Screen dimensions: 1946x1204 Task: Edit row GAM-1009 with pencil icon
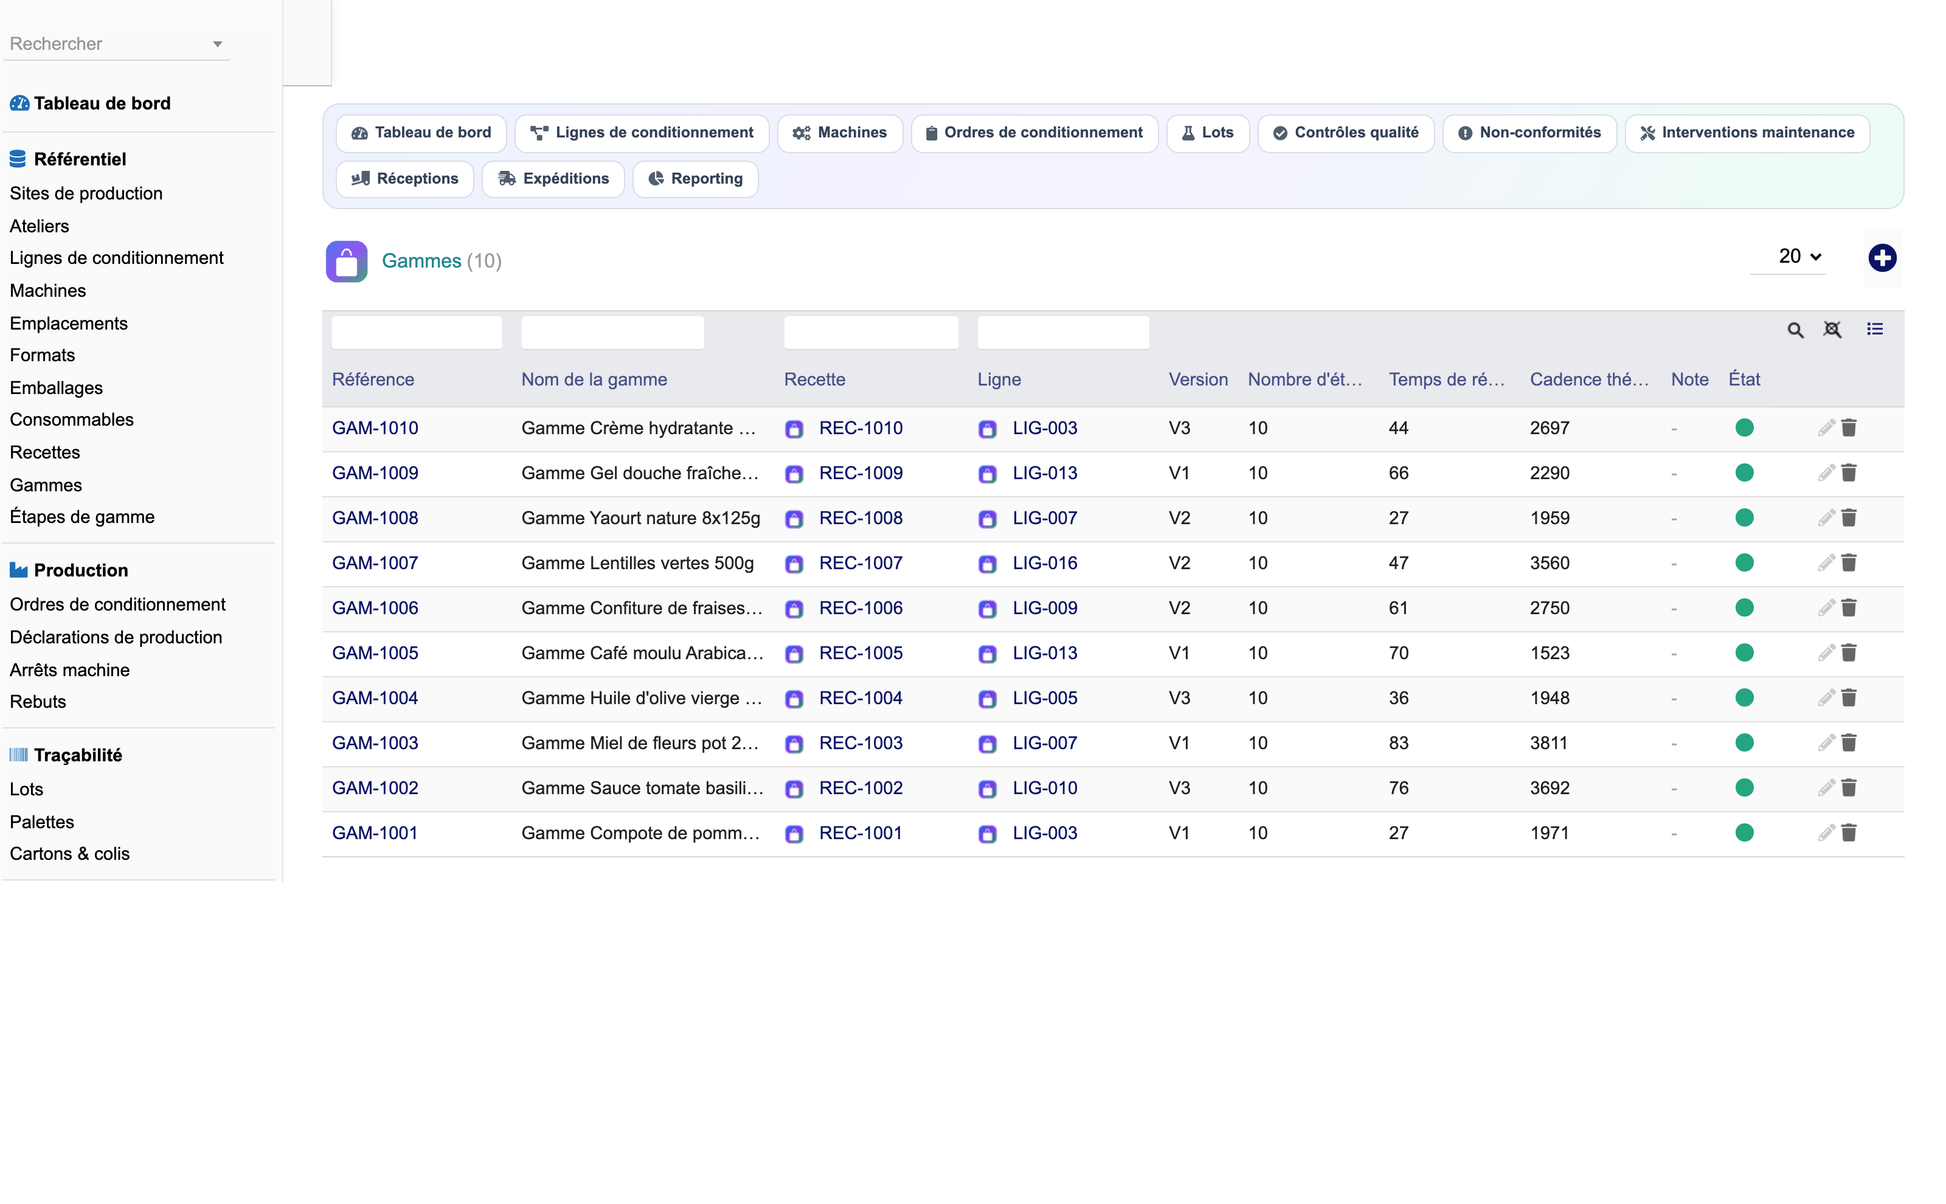(x=1826, y=473)
